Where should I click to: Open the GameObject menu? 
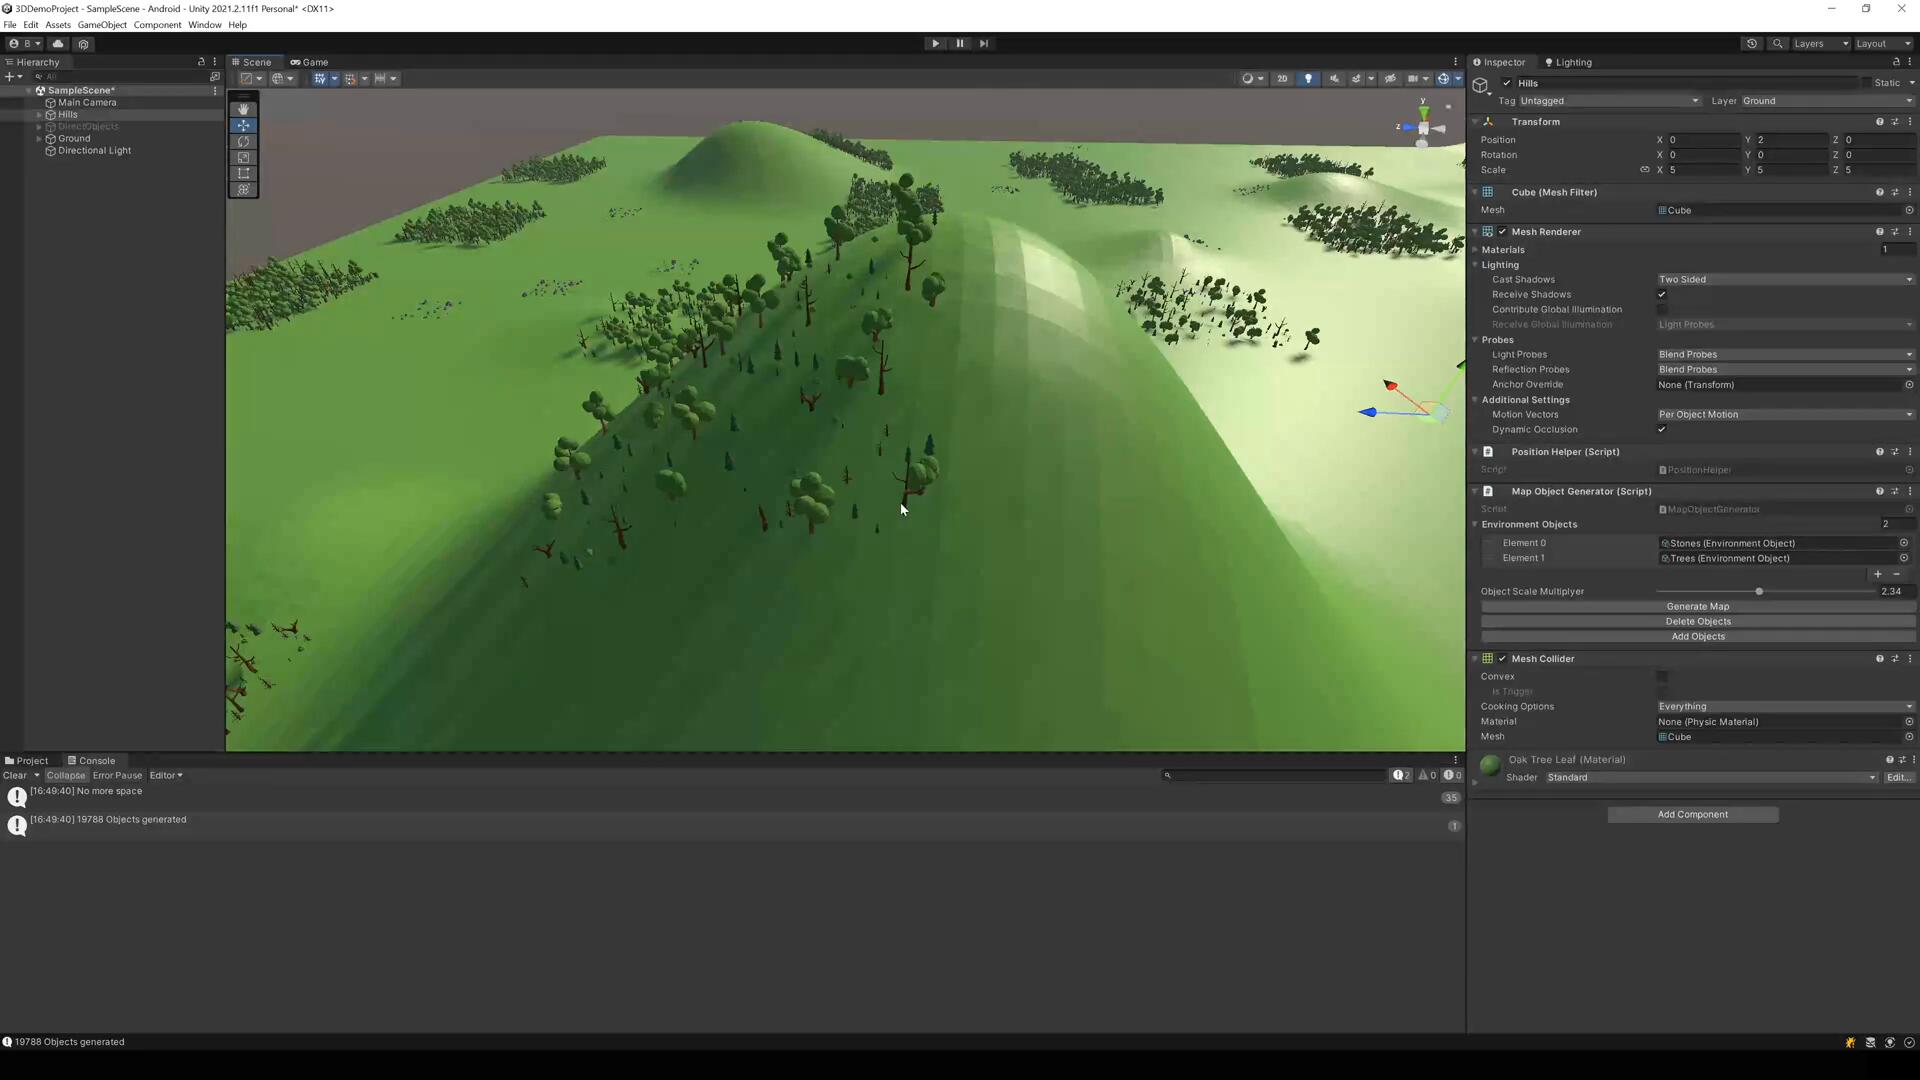(x=102, y=24)
